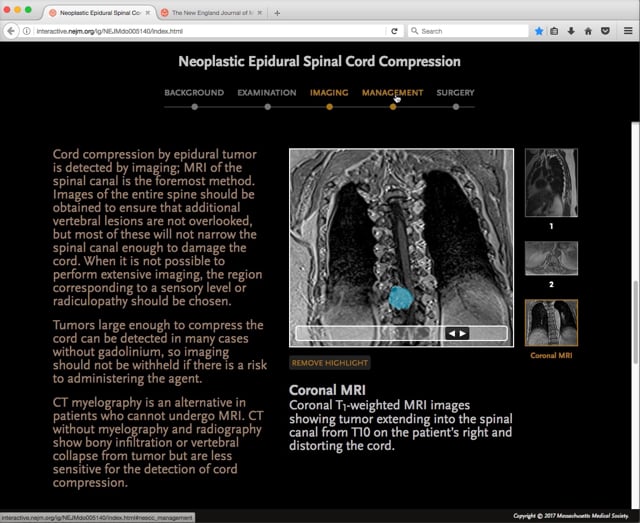Screen dimensions: 640x523
Task: Click the Coronal MRI caption heading
Action: tap(327, 390)
